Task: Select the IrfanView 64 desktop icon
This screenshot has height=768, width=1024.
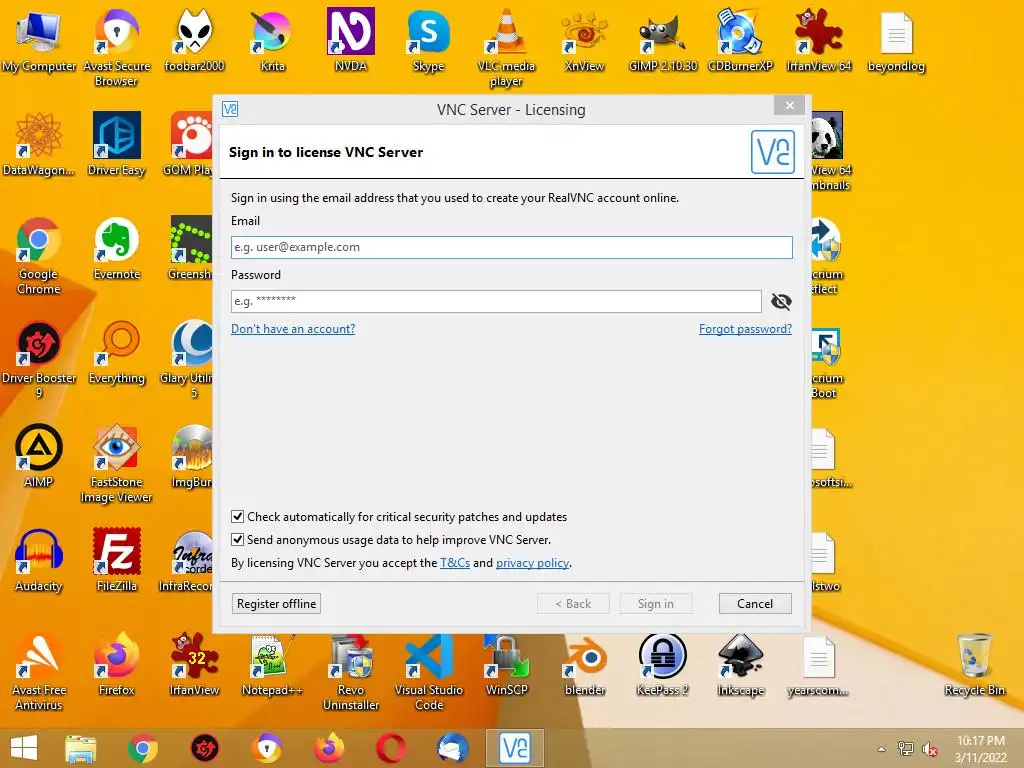Action: pyautogui.click(x=818, y=40)
